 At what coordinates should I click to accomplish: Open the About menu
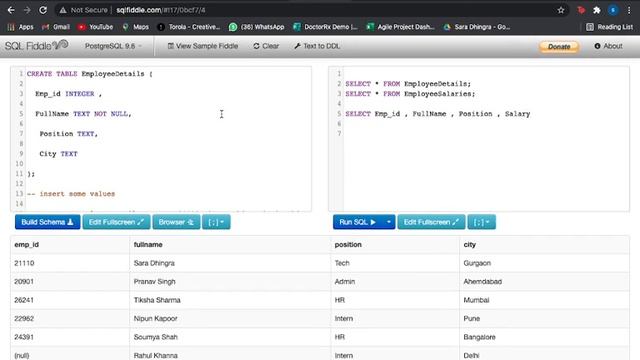[x=608, y=46]
